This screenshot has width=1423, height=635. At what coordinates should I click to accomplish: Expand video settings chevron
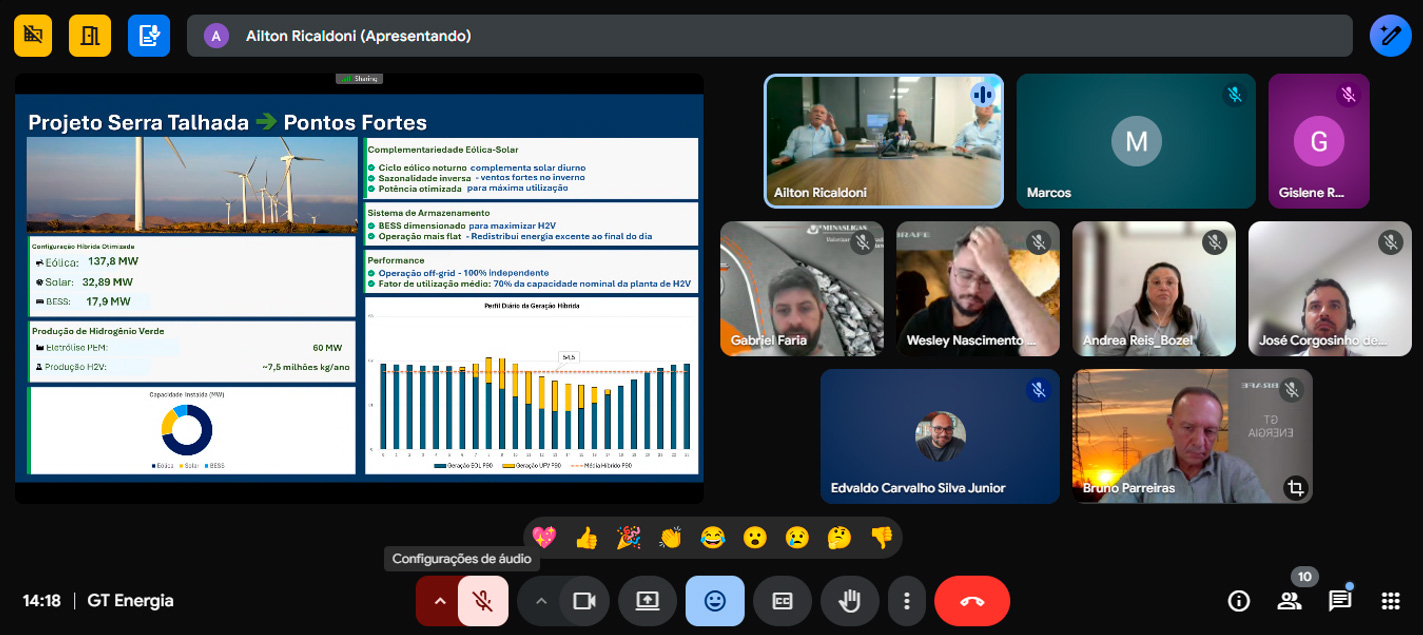[x=541, y=601]
